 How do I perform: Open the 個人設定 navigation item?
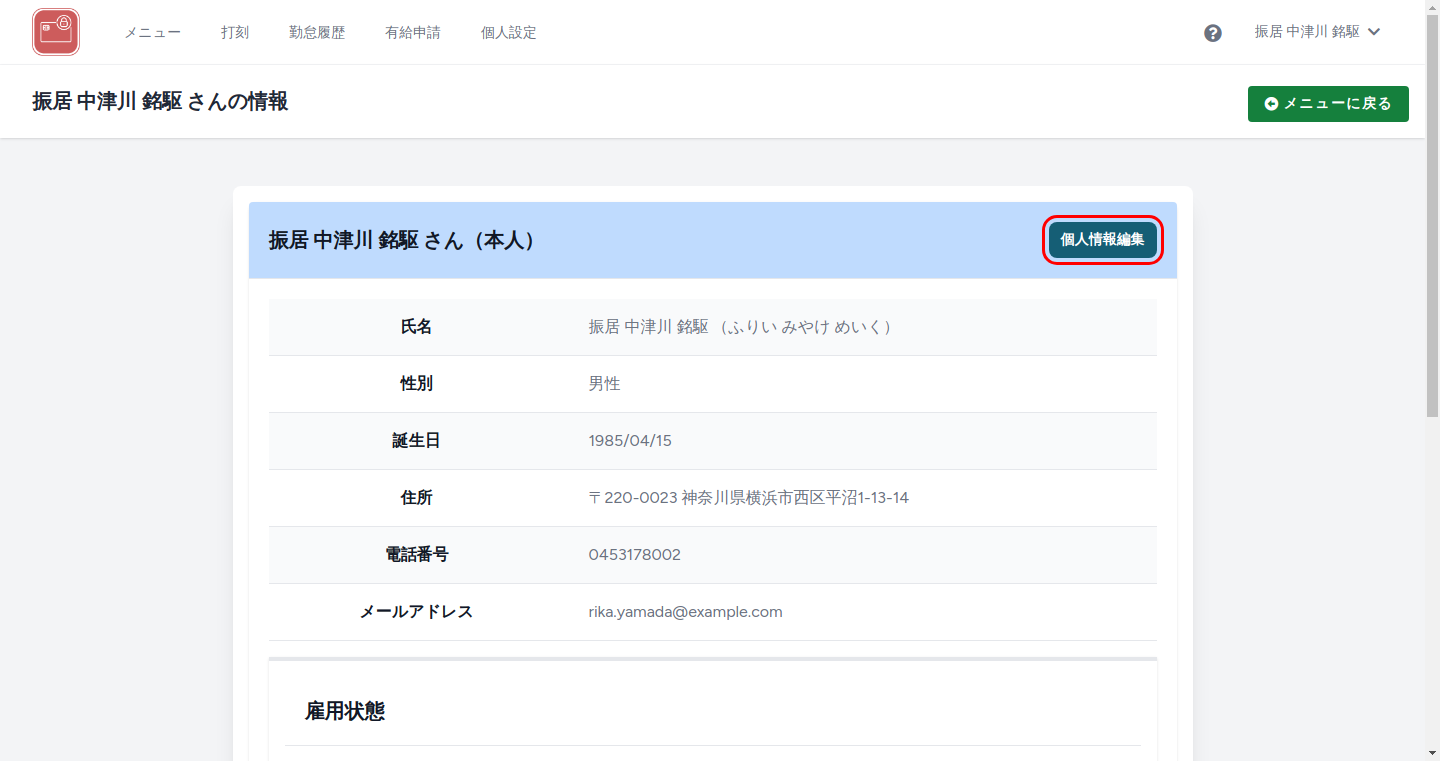pyautogui.click(x=509, y=32)
